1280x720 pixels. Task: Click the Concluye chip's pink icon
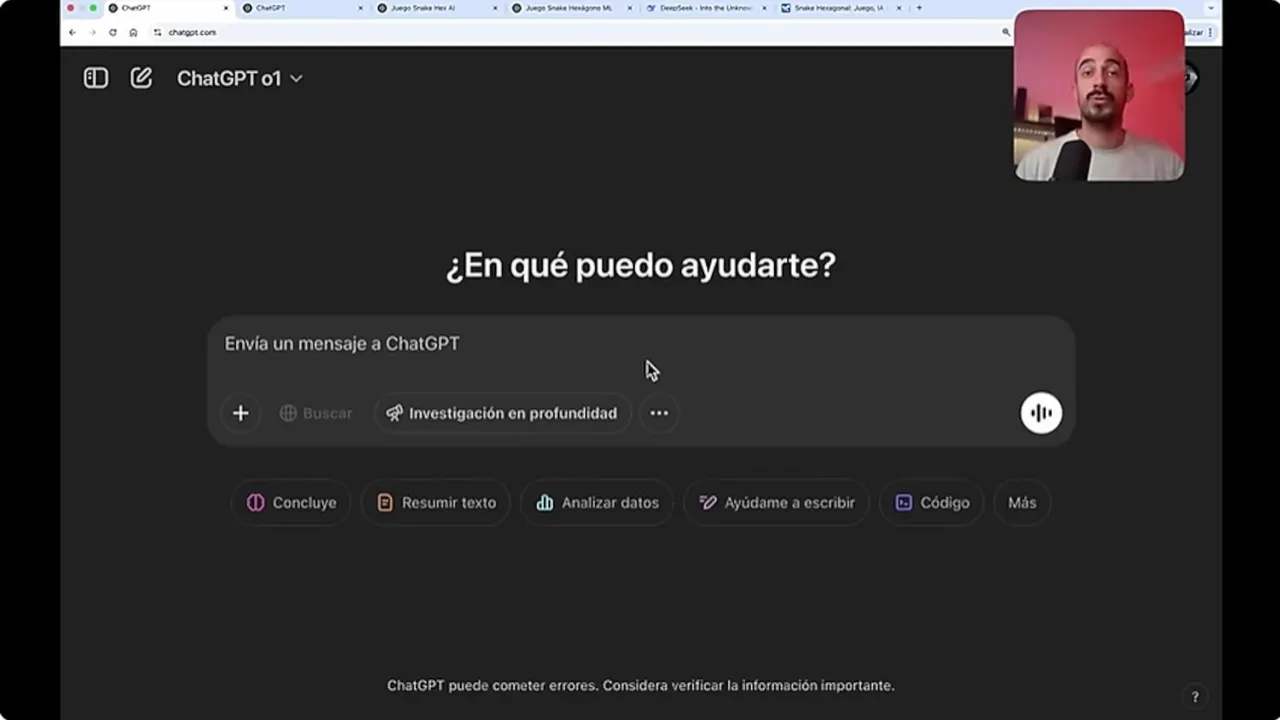[256, 503]
